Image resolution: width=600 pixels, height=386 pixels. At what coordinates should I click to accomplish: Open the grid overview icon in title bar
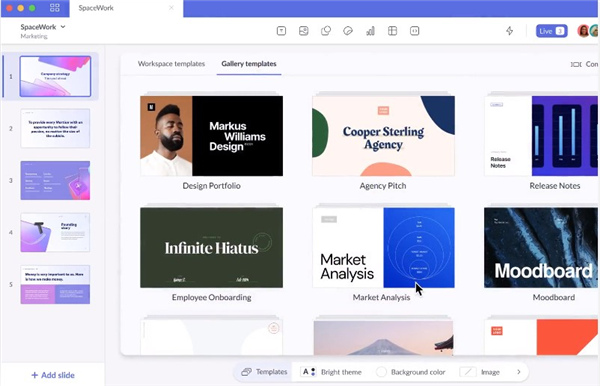coord(55,8)
